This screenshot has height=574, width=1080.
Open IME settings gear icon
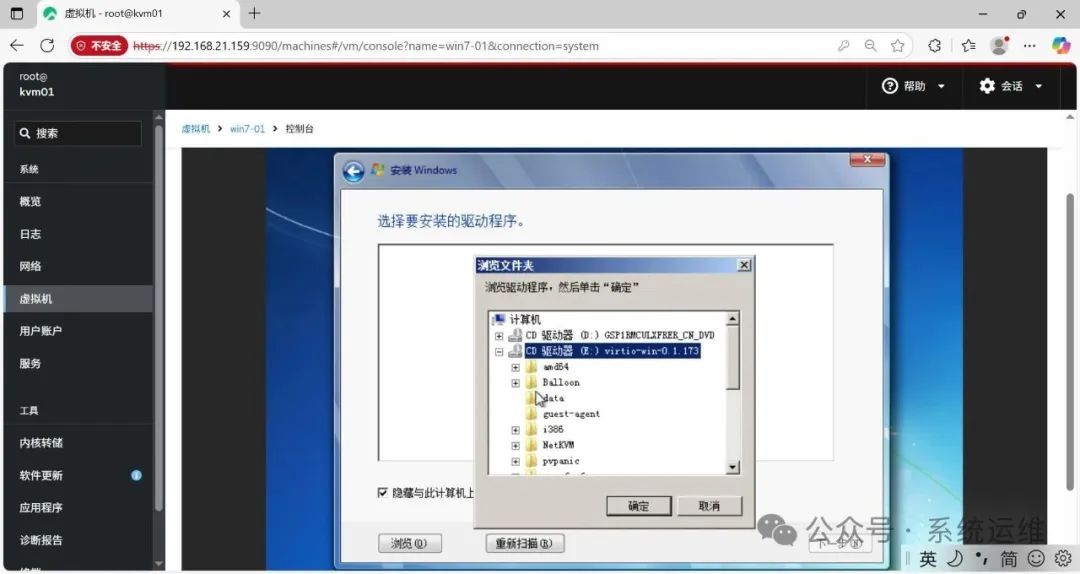pos(1063,558)
